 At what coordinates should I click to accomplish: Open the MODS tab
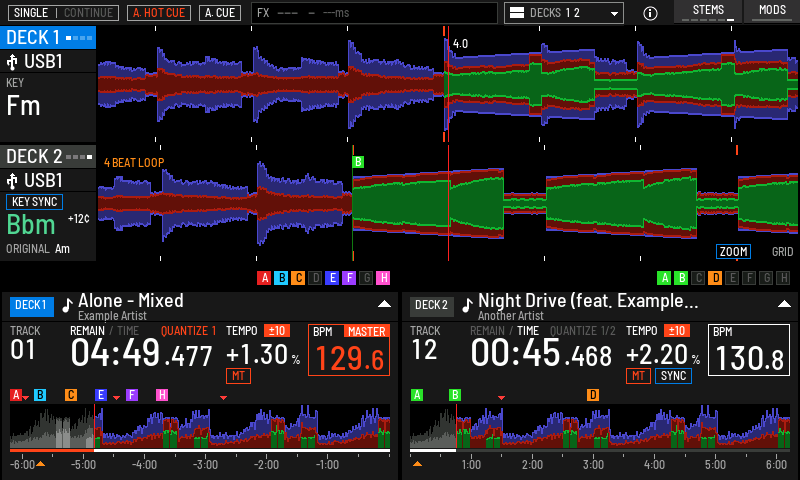point(772,11)
